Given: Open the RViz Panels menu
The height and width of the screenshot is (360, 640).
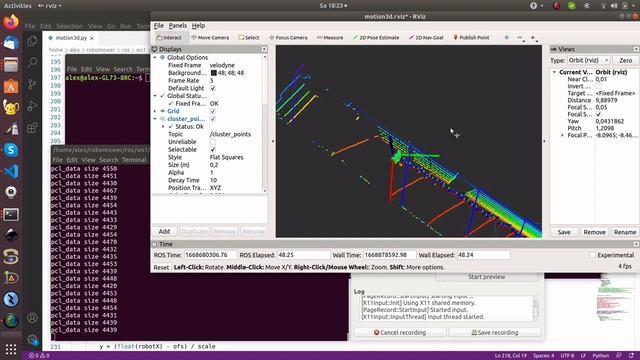Looking at the screenshot, I should (178, 26).
